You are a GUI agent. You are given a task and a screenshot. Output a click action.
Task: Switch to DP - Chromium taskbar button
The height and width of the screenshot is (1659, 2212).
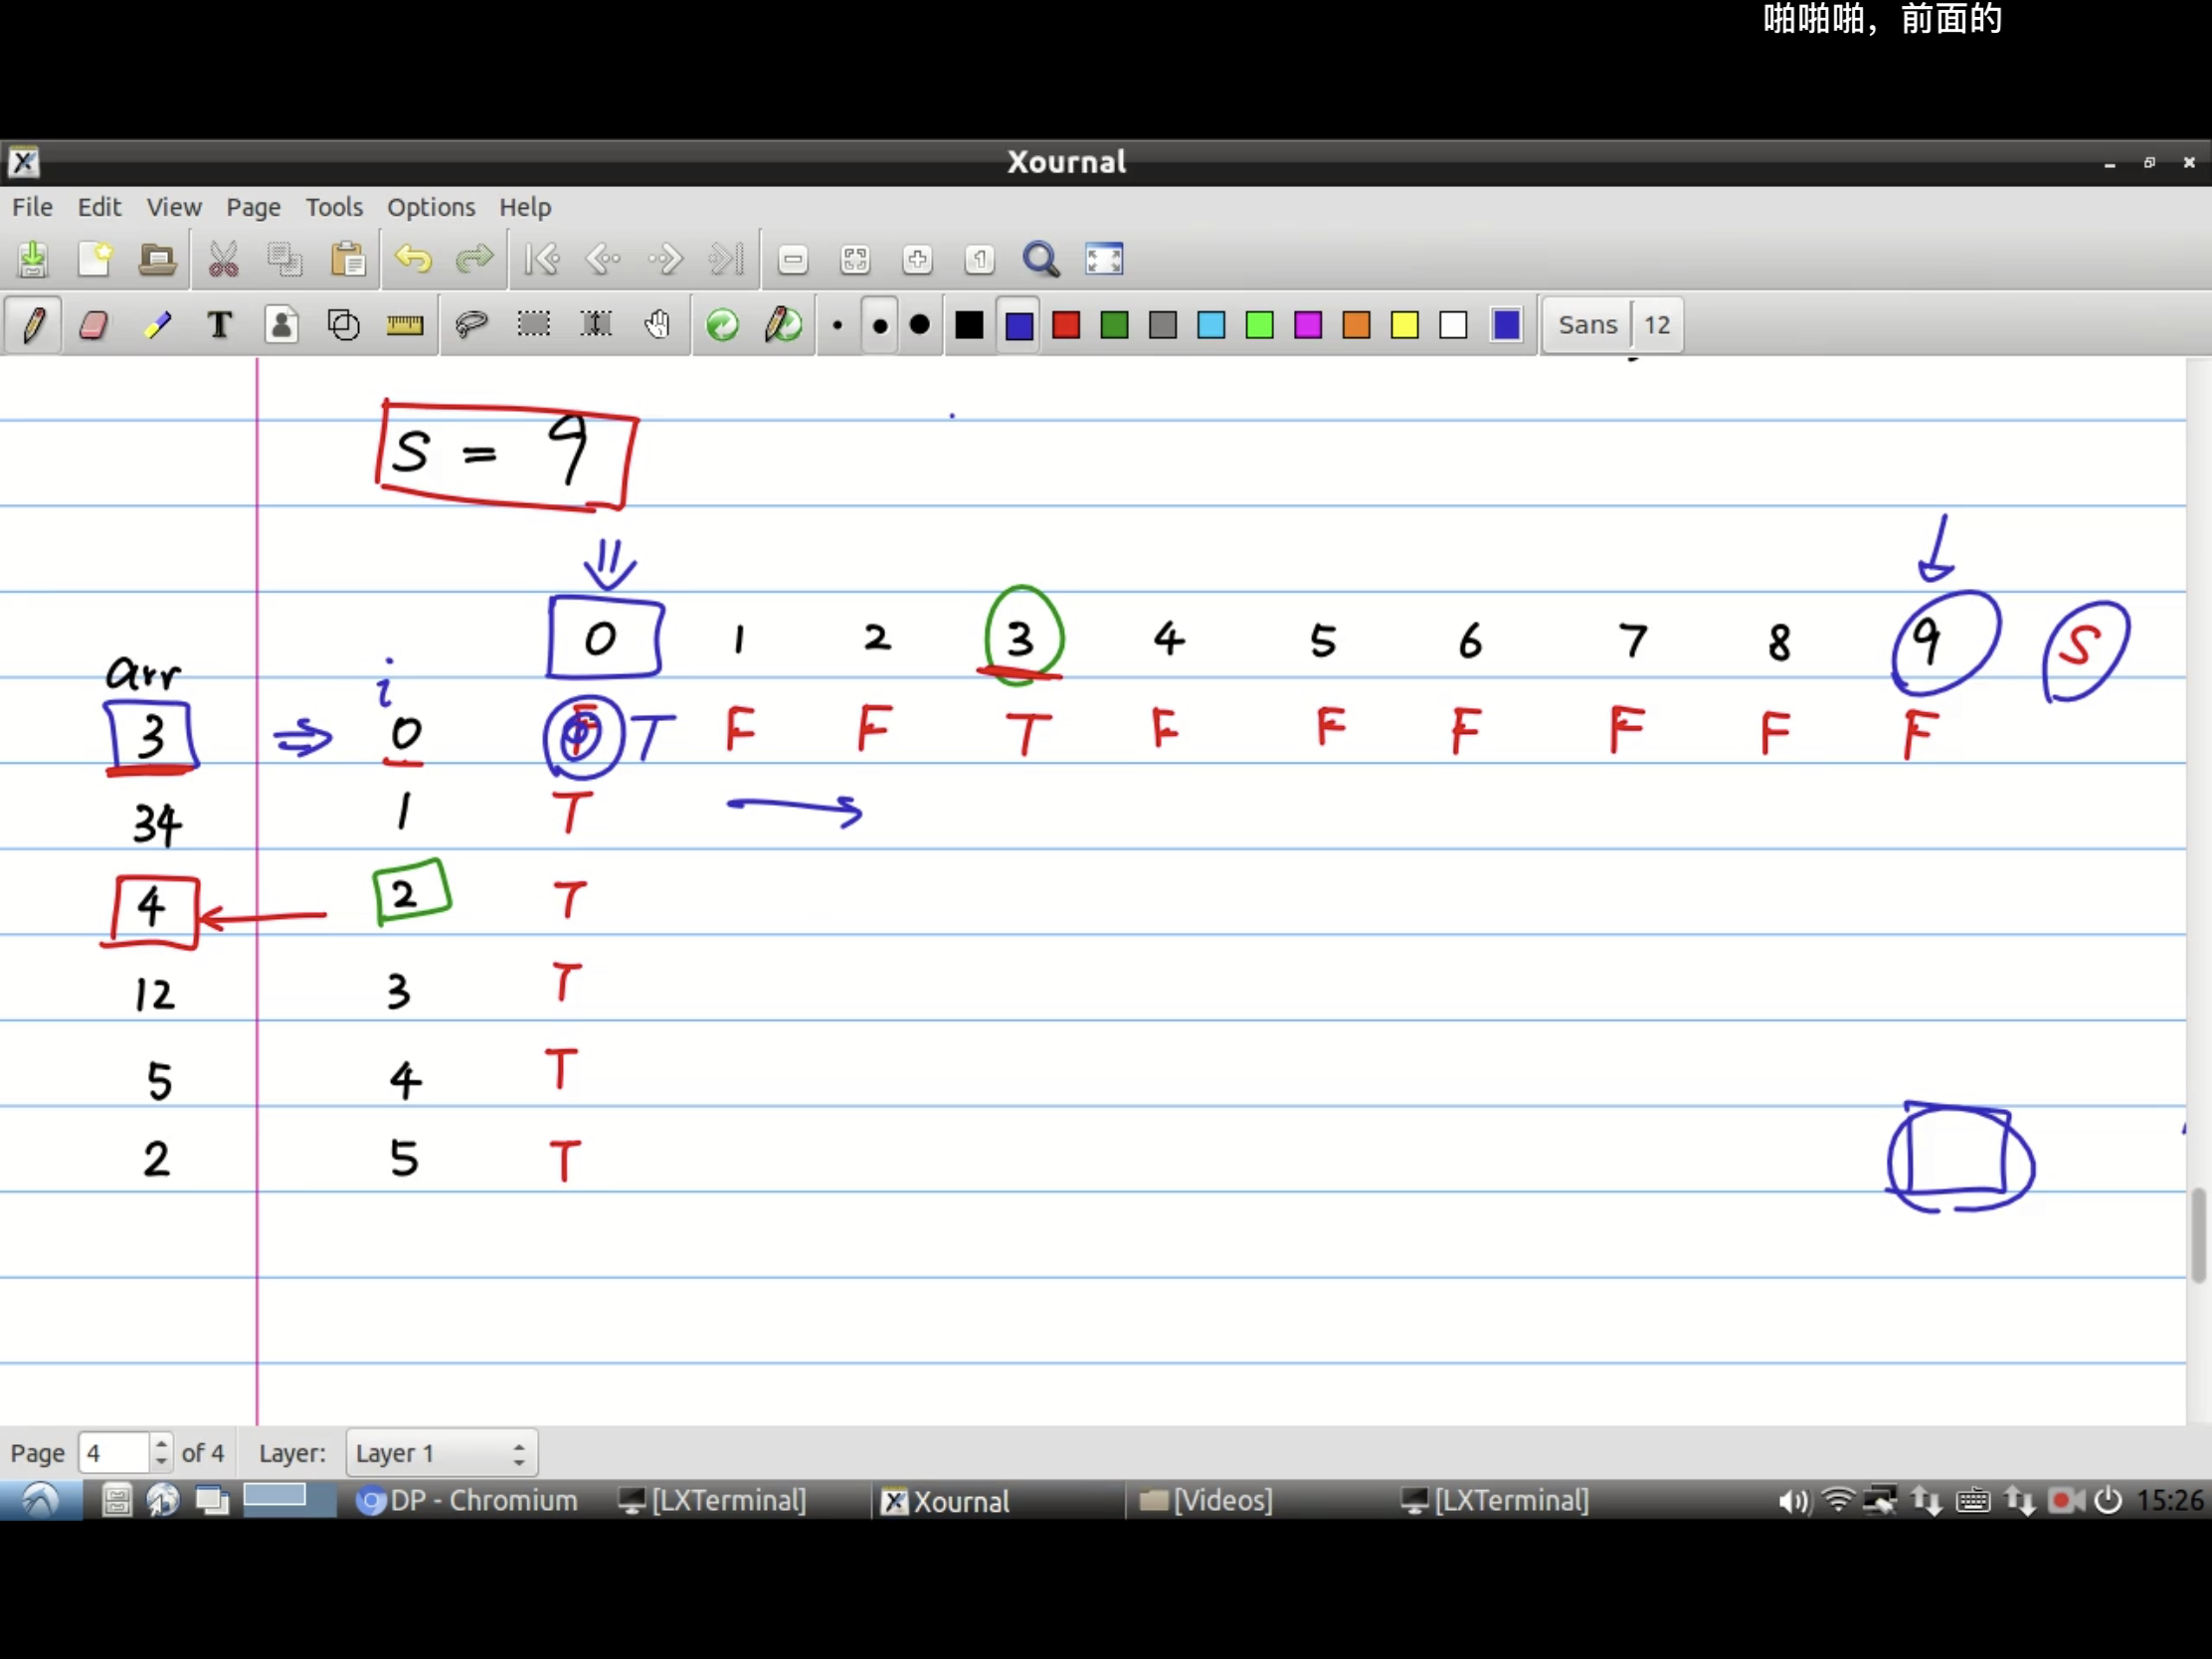[x=468, y=1501]
